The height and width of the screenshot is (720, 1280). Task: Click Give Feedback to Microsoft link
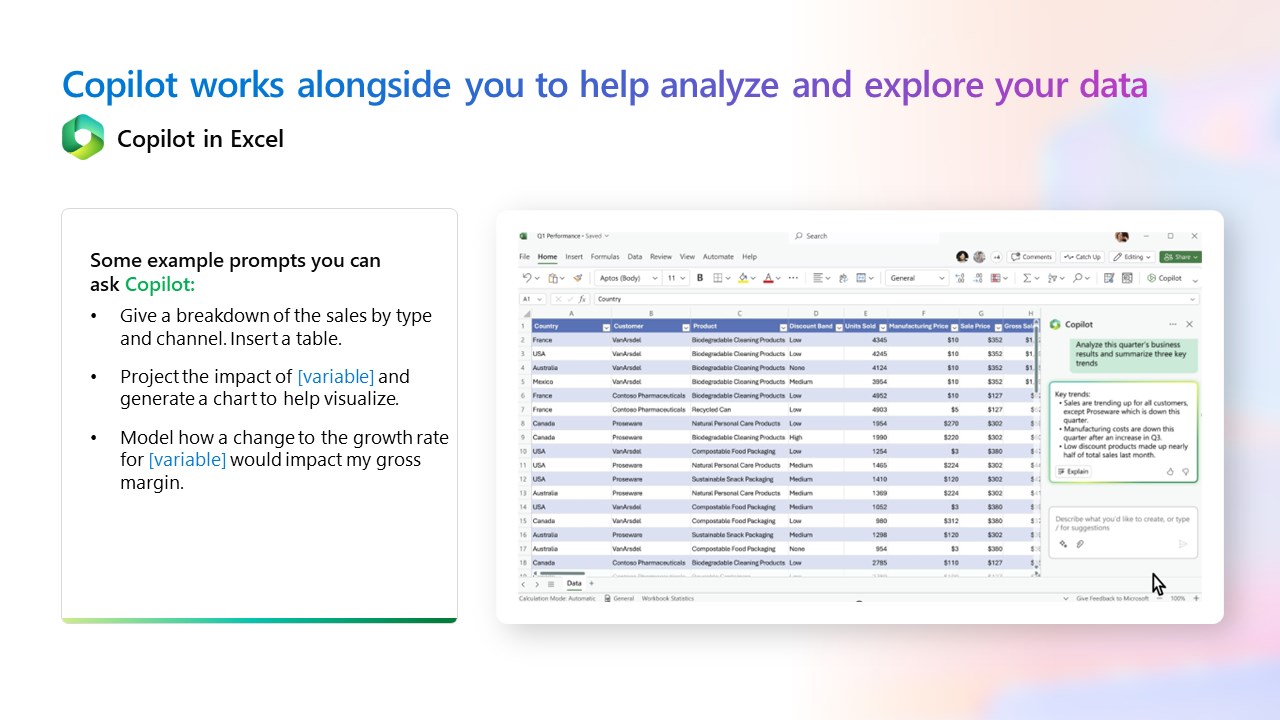pyautogui.click(x=1112, y=598)
